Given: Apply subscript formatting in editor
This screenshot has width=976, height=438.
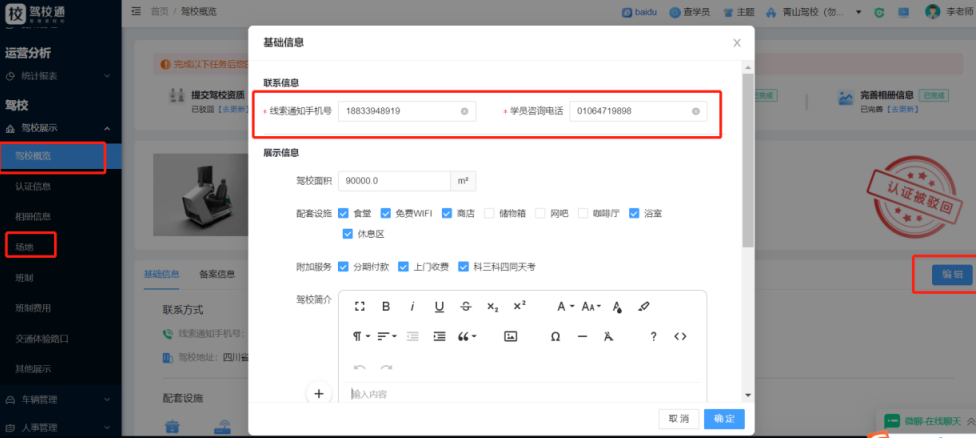Looking at the screenshot, I should 492,306.
